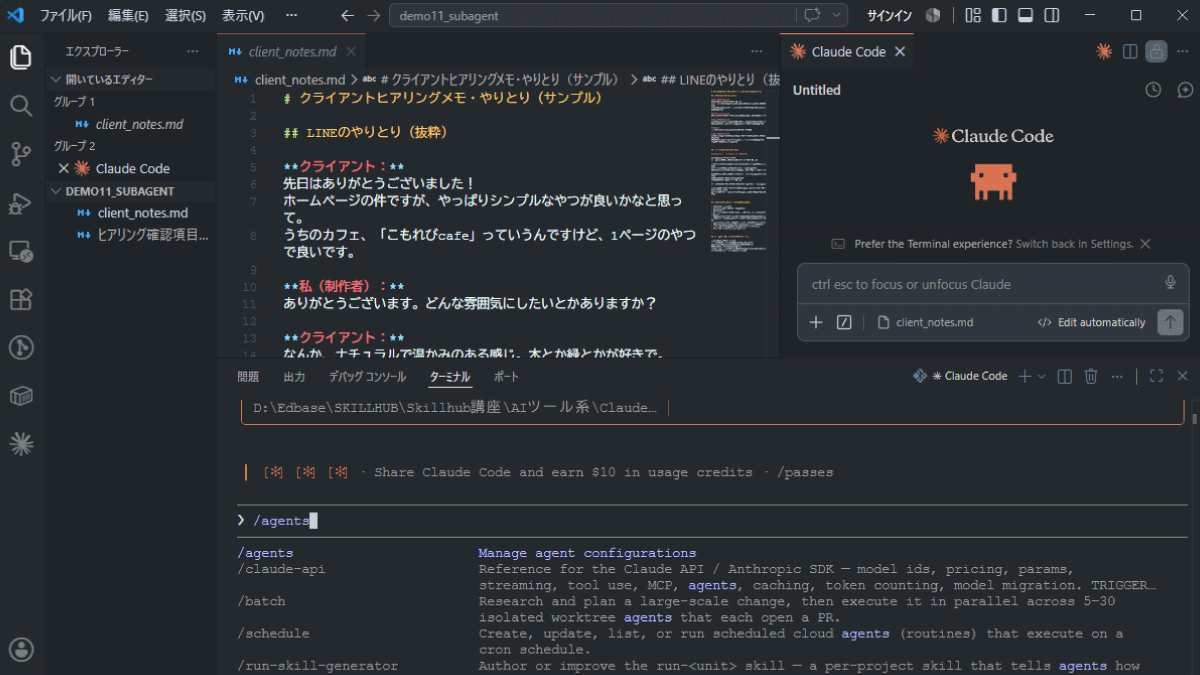Open session history clock icon
Screen dimensions: 1200x675
tap(1153, 90)
